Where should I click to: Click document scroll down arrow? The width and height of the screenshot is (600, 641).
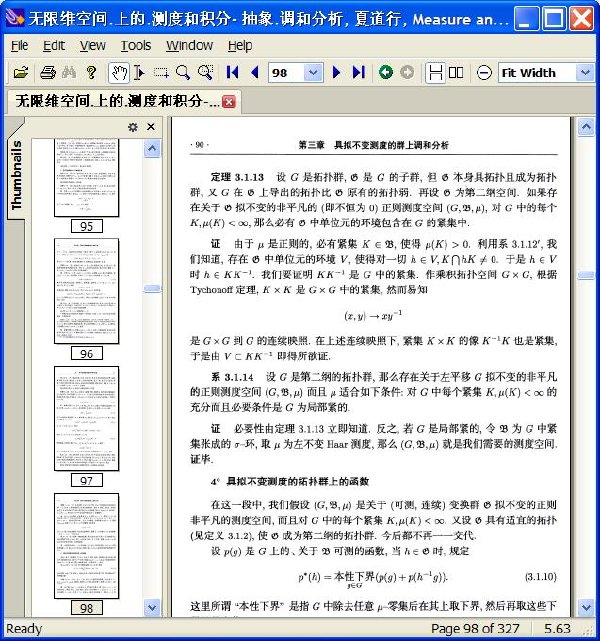pos(586,607)
